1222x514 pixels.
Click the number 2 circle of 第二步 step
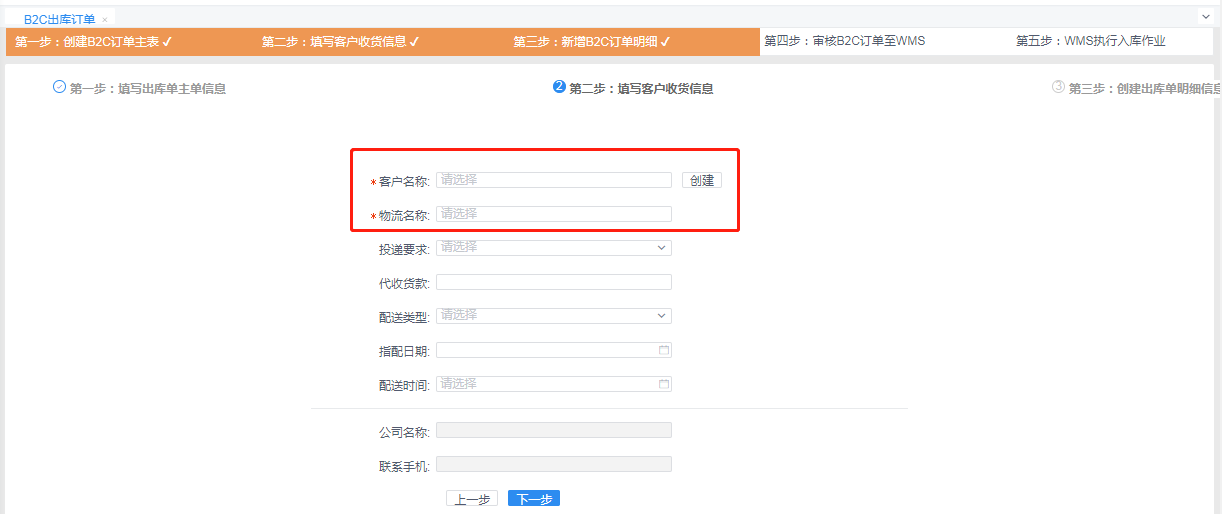pos(559,87)
